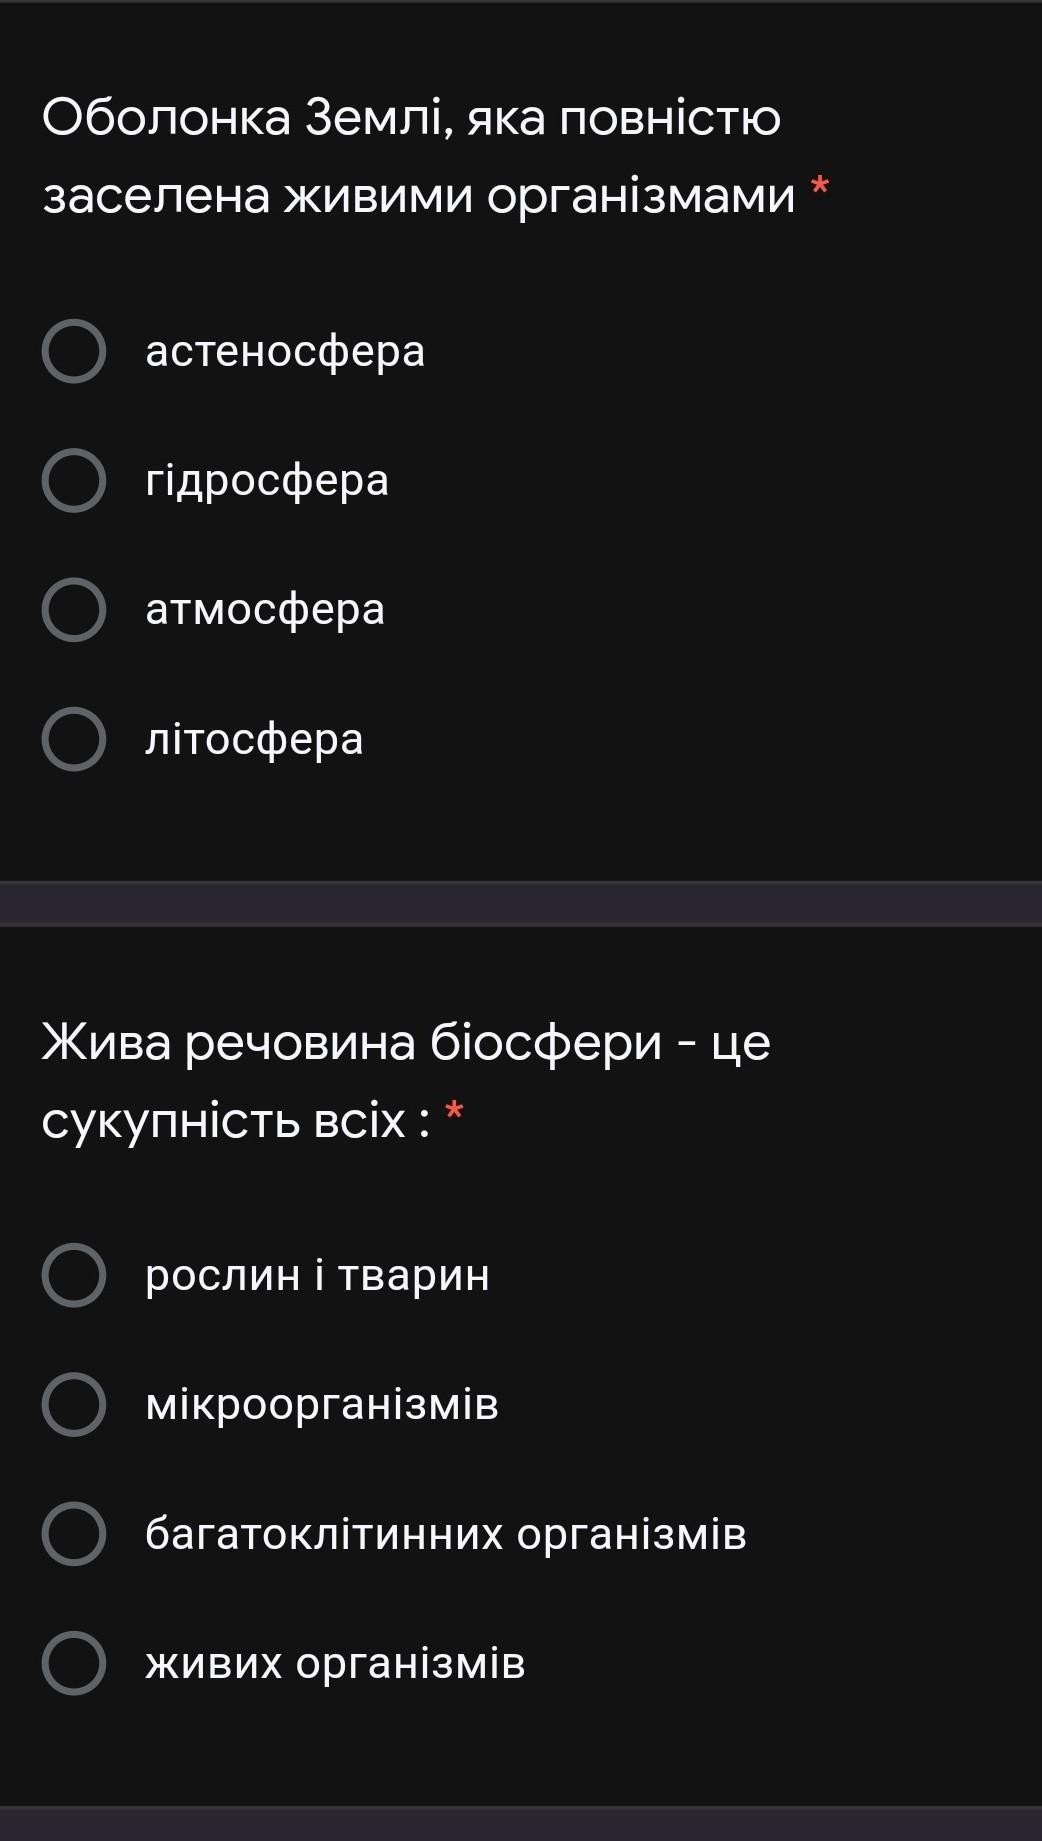Click багатоклітинних організмів answer label

pos(445,1533)
